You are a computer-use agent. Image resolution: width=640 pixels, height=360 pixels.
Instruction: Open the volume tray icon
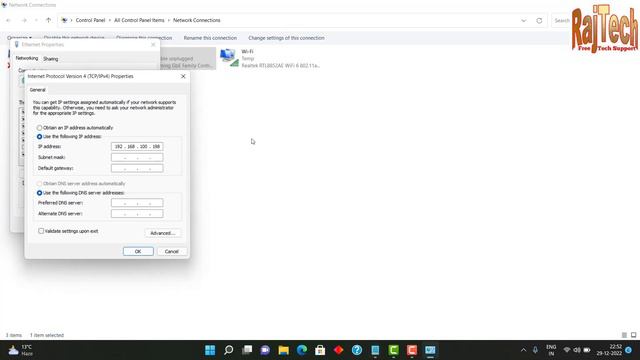(577, 350)
